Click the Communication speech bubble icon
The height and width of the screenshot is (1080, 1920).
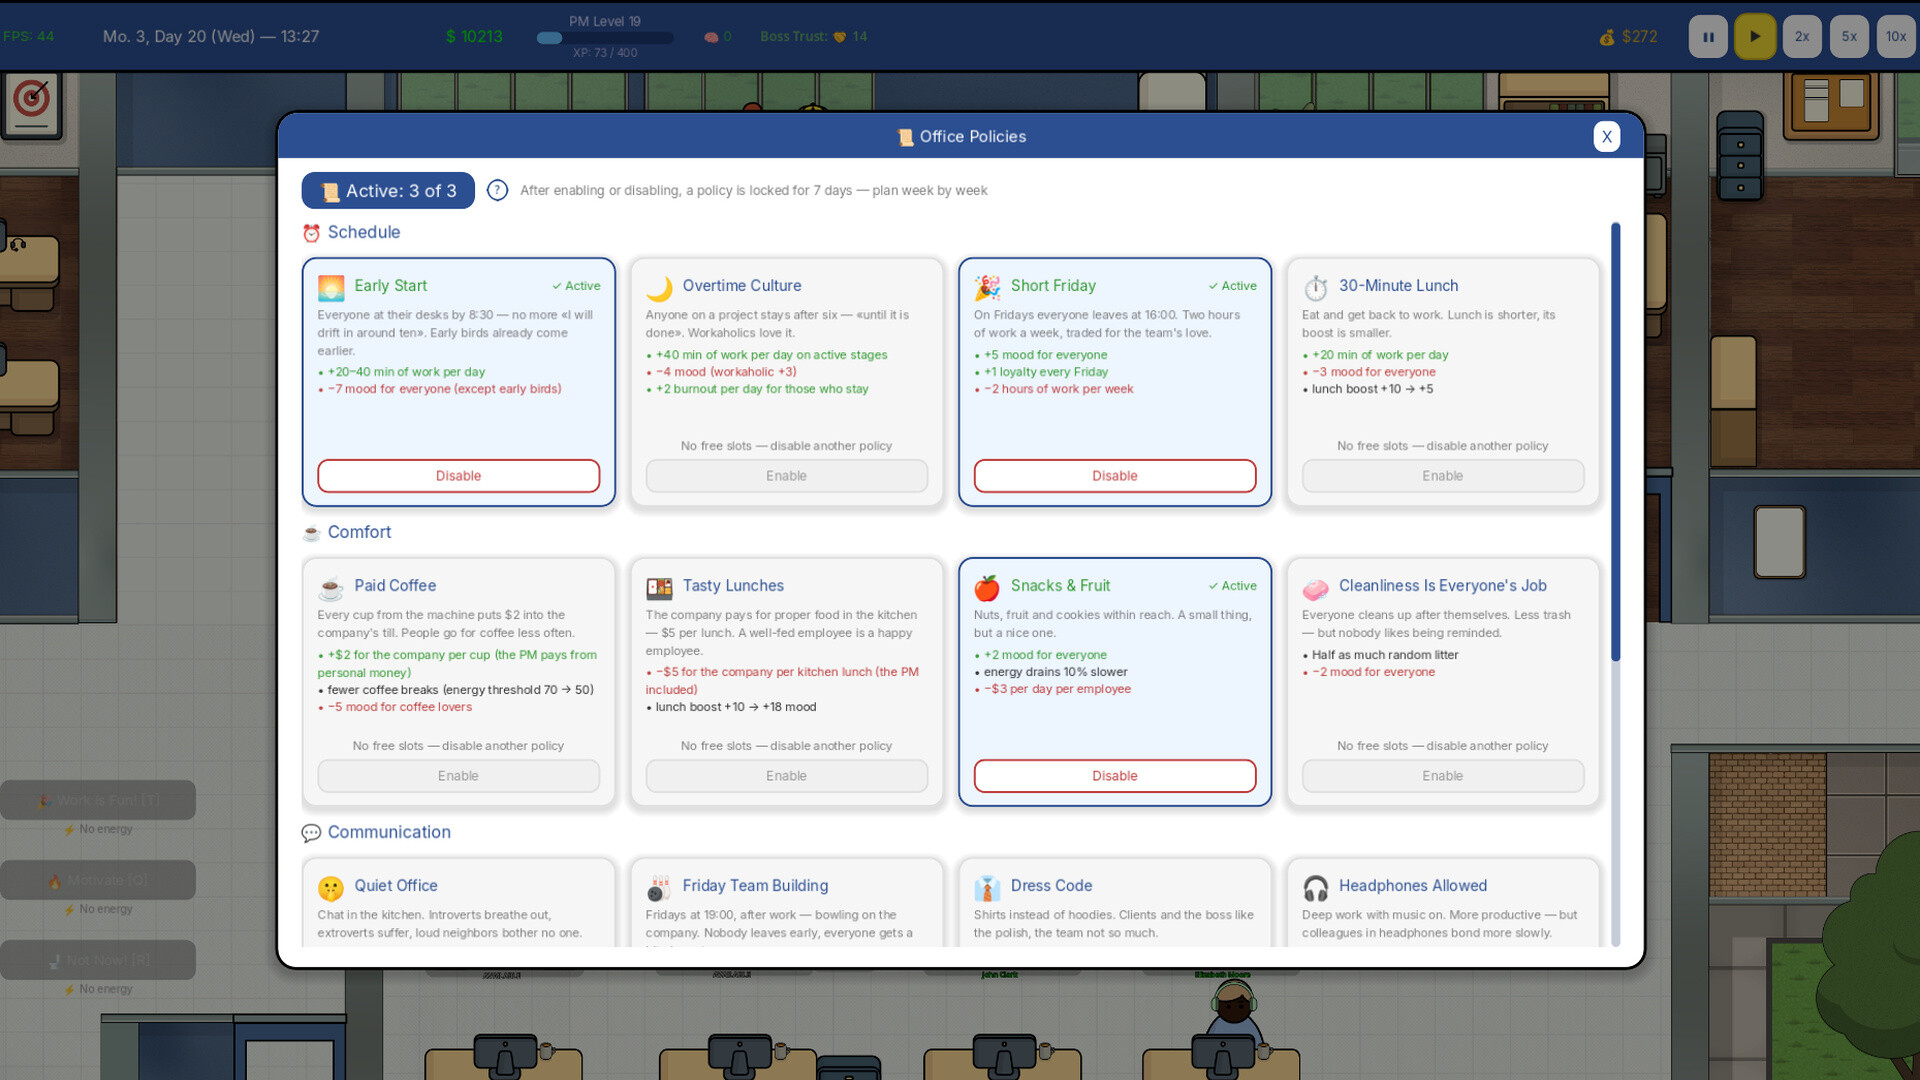click(311, 833)
